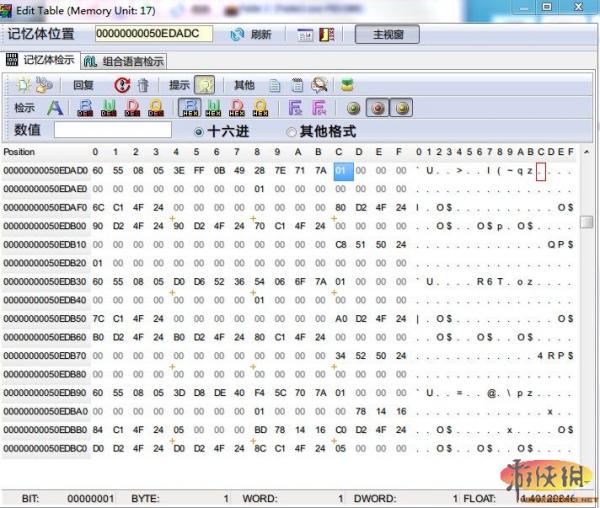Select Byte HEX display mode

(x=190, y=108)
